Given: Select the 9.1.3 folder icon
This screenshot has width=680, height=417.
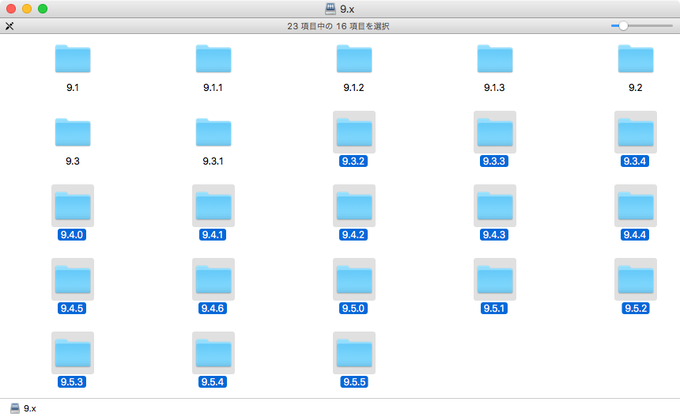Looking at the screenshot, I should pyautogui.click(x=495, y=59).
